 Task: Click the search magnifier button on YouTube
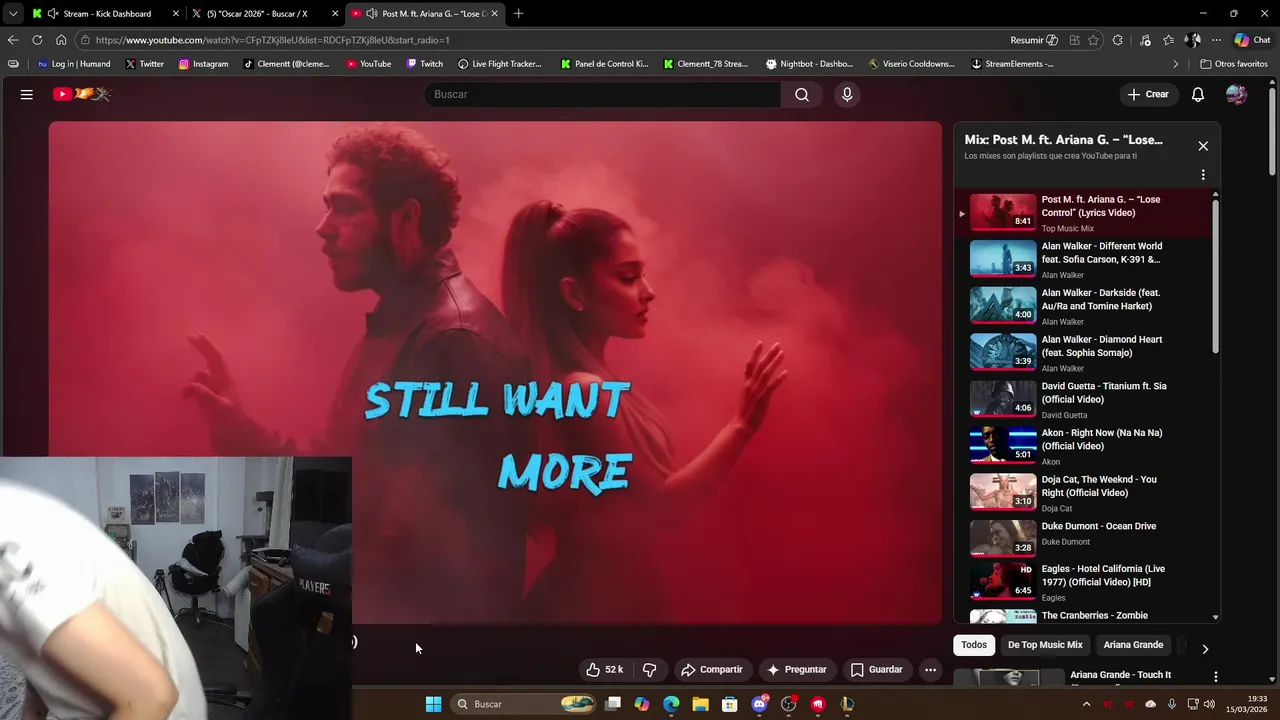coord(802,94)
